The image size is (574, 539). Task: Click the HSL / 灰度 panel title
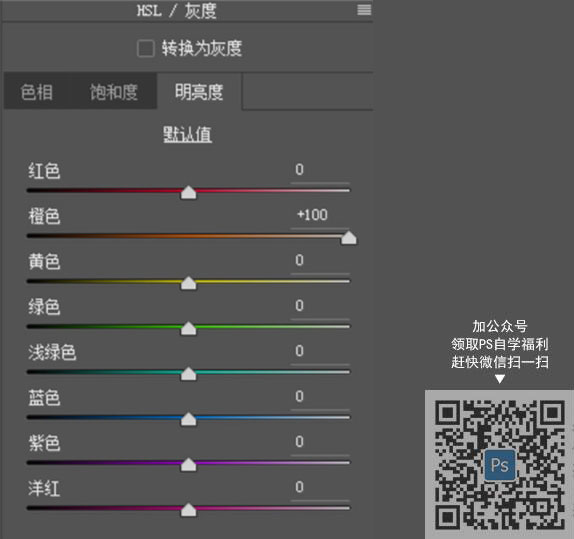(x=177, y=11)
